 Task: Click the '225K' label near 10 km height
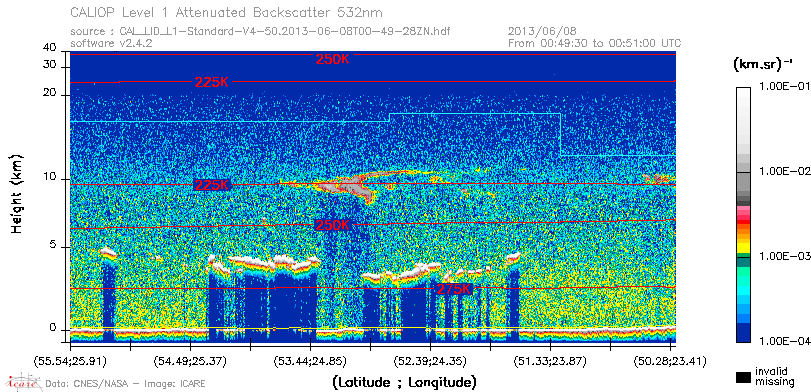point(212,185)
